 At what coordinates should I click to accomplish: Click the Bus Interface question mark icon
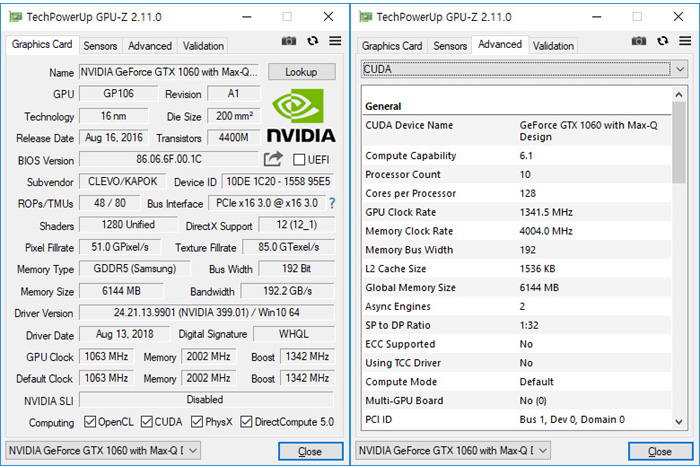tap(331, 204)
